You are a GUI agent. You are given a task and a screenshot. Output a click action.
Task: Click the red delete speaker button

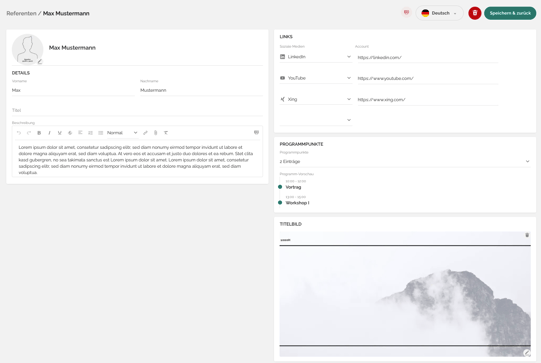(x=475, y=13)
